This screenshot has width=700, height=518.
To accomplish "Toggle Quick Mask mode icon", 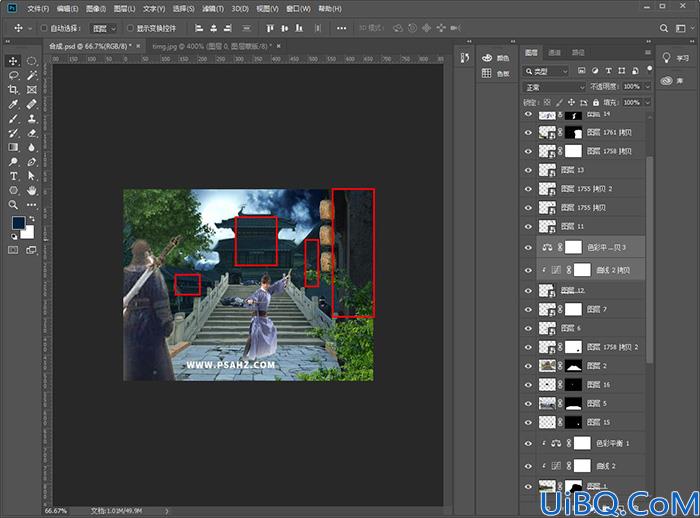I will [x=13, y=250].
